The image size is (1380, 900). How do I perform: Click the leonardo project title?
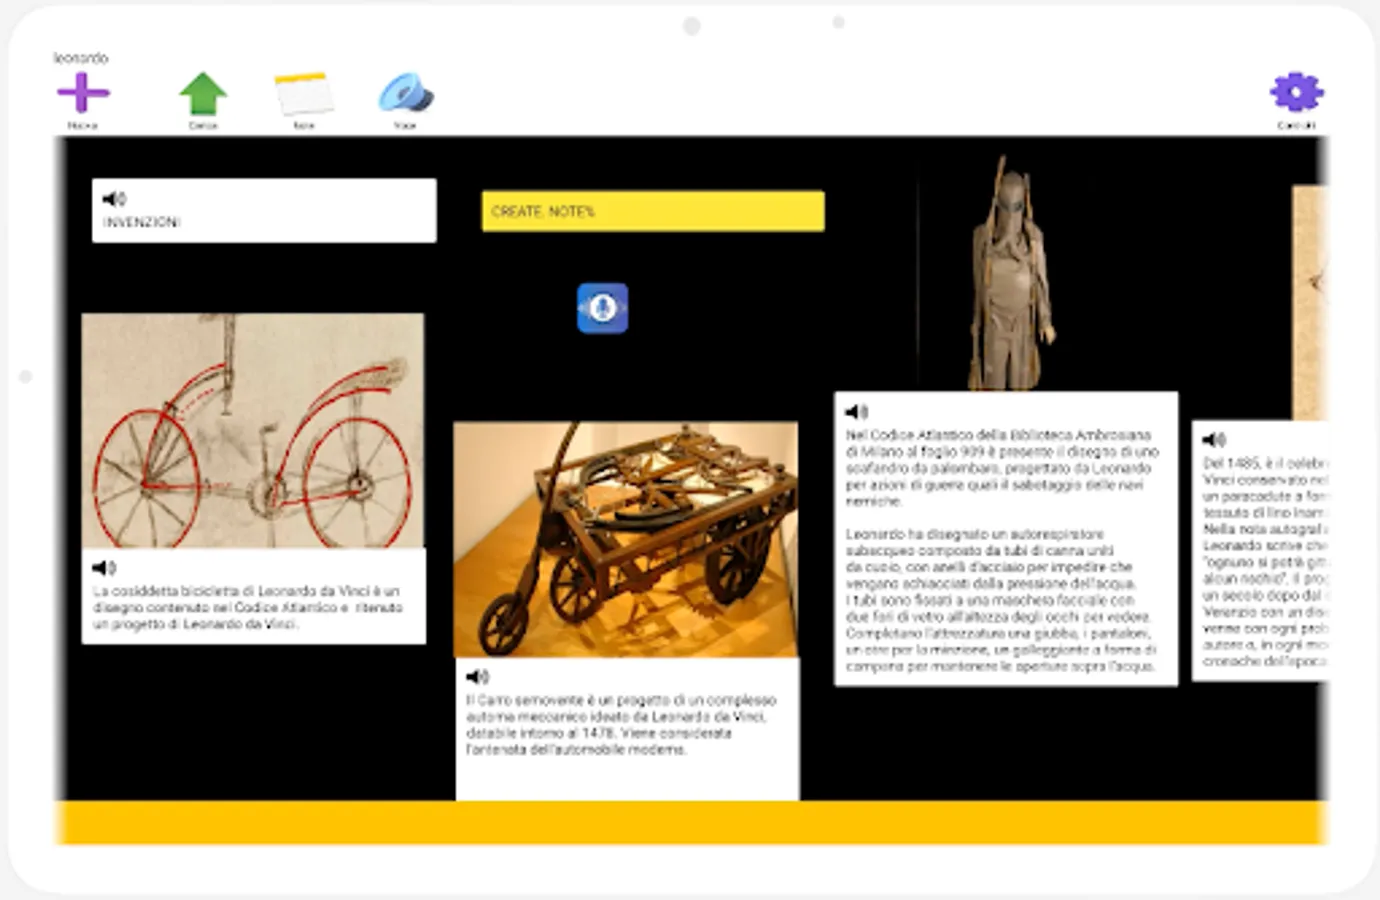point(81,58)
